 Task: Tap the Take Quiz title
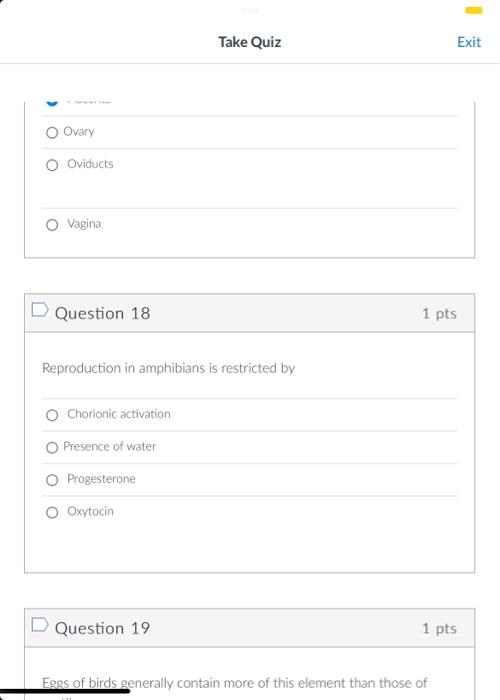(250, 42)
